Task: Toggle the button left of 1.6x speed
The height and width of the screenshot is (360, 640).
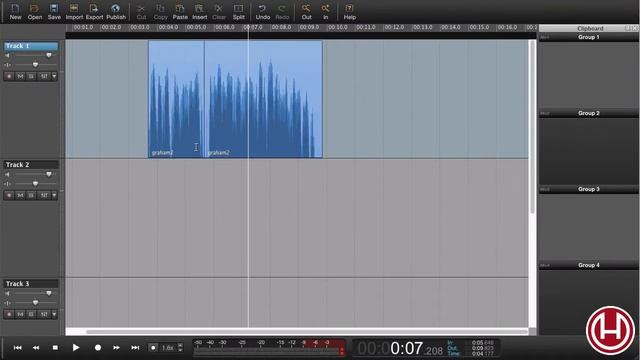Action: pyautogui.click(x=153, y=348)
